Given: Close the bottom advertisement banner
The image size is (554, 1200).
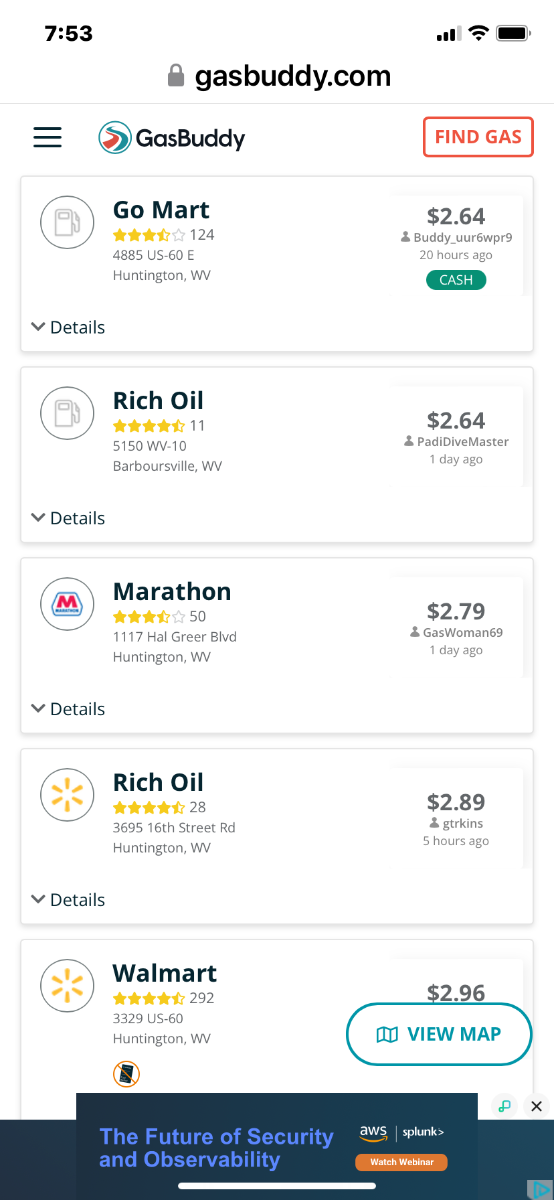Looking at the screenshot, I should (537, 1106).
